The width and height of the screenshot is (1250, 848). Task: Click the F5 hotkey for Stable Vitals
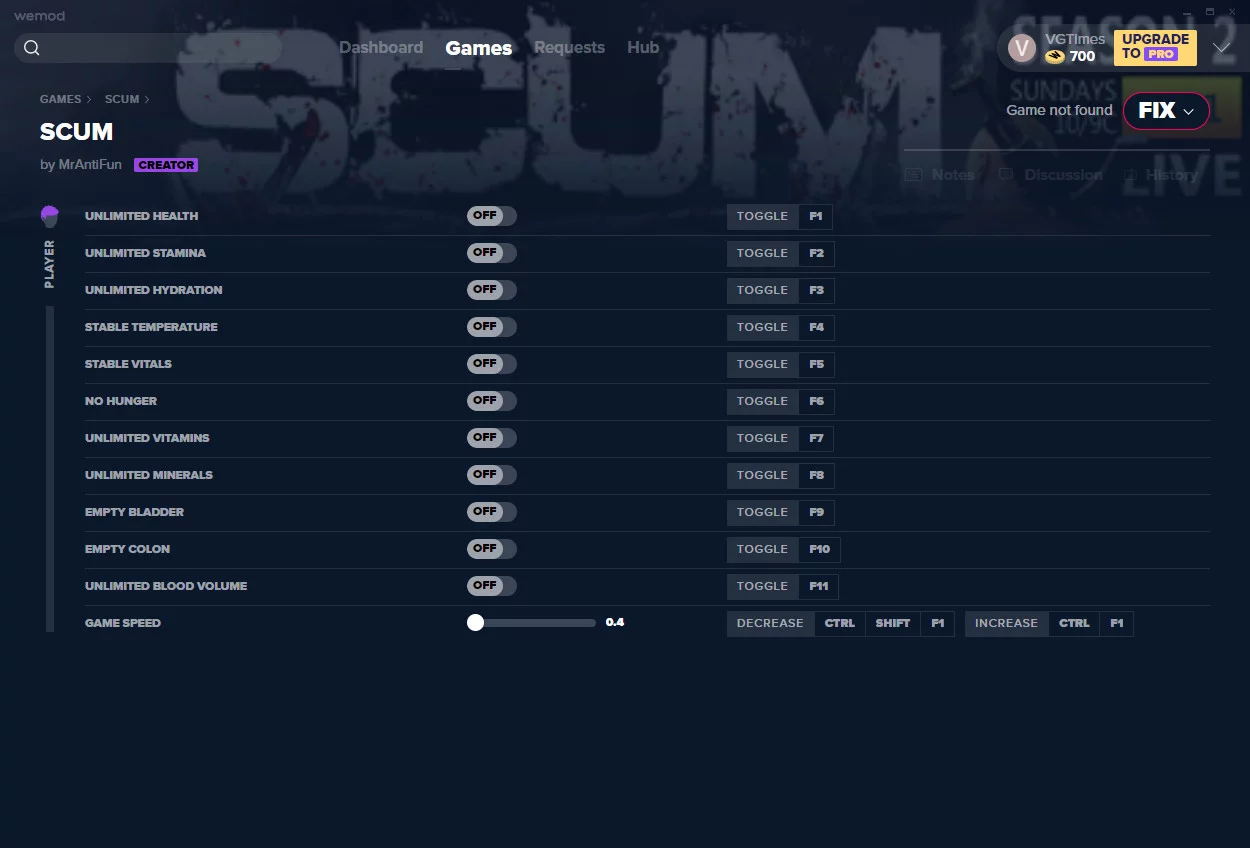tap(816, 364)
